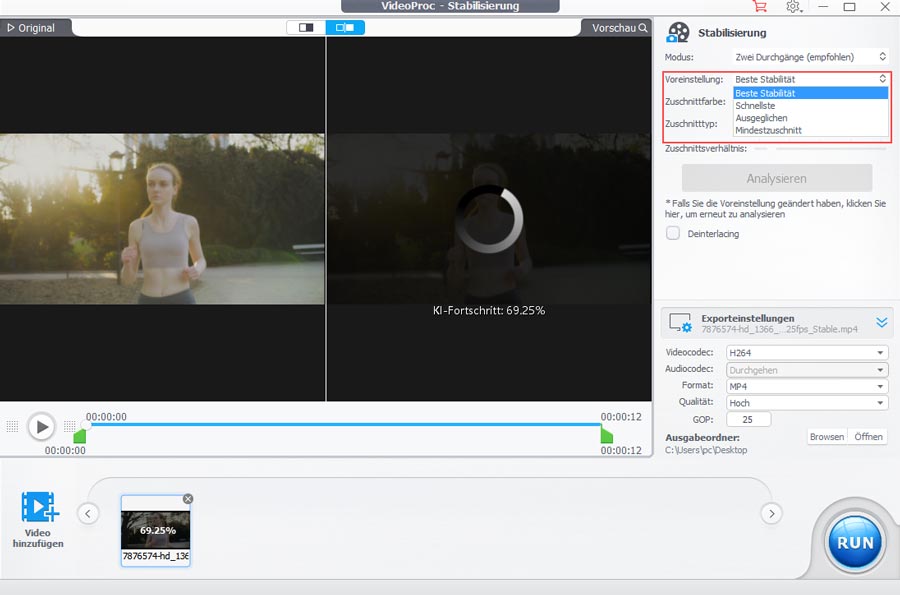Click the KI-Fortschritt 69.25% text
This screenshot has width=900, height=595.
click(489, 310)
